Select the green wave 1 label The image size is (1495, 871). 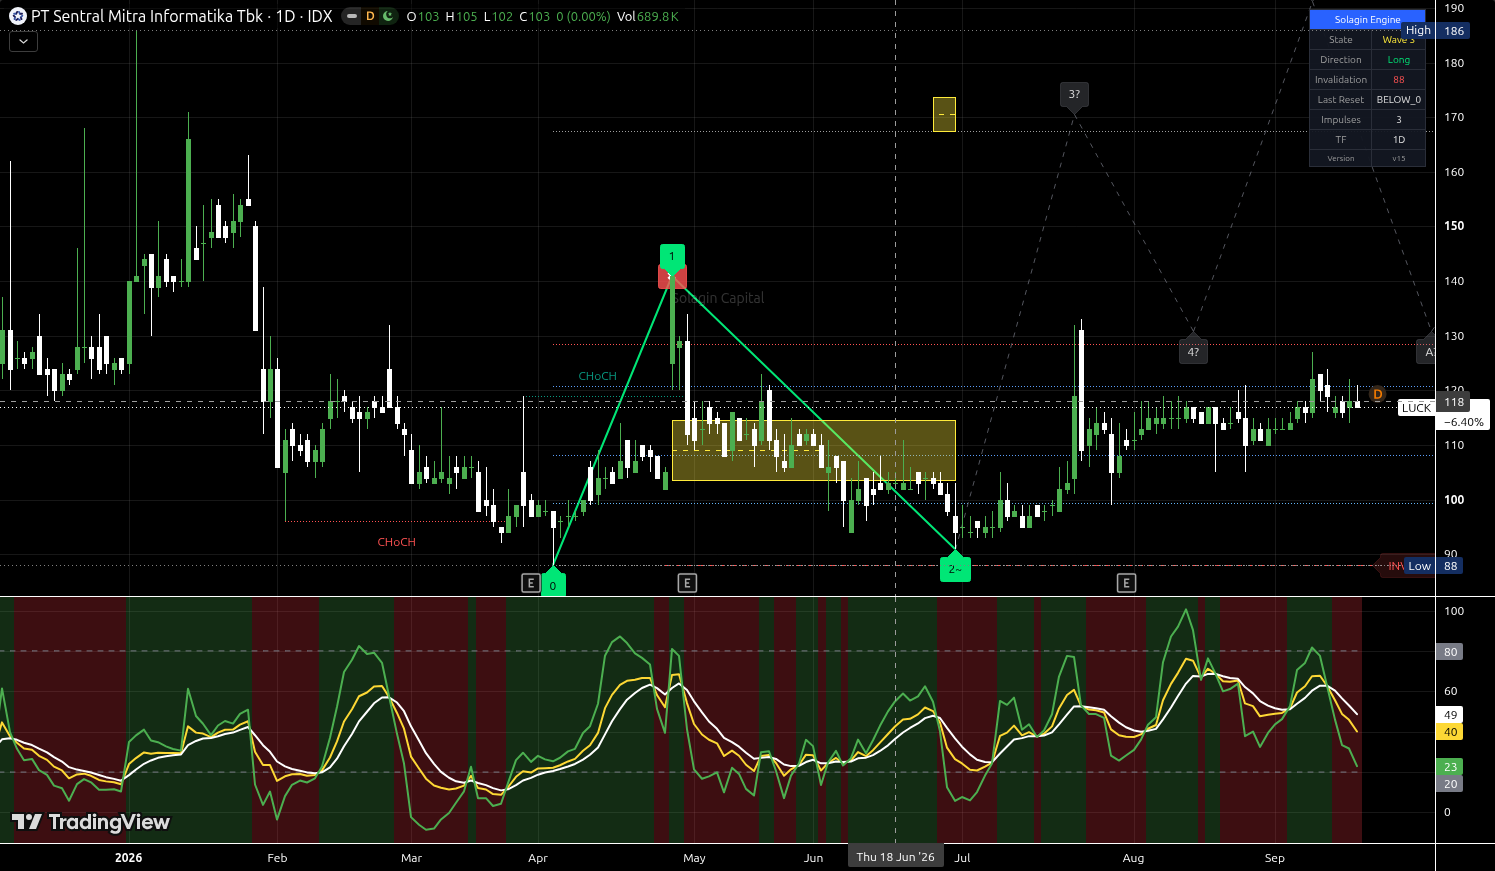click(672, 256)
